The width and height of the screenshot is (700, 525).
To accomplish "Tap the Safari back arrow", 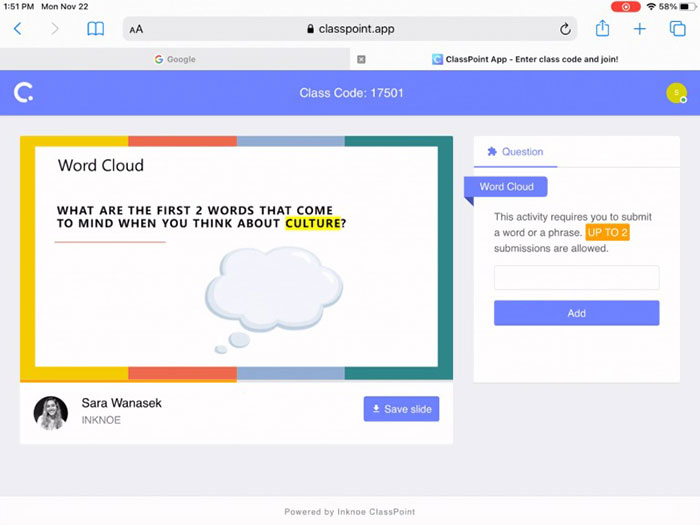I will tap(17, 29).
